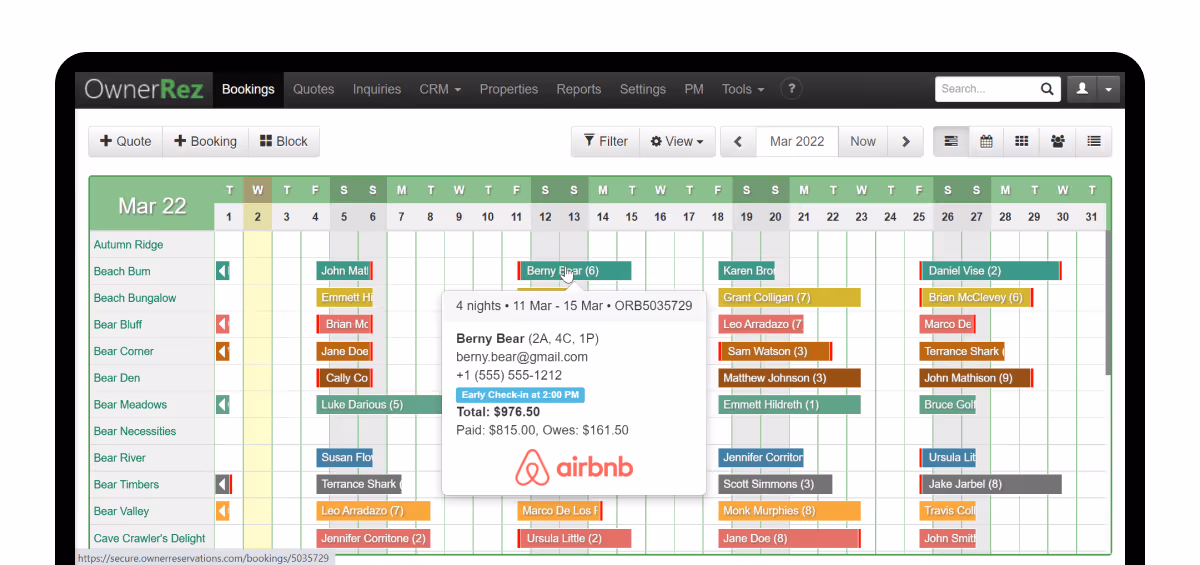Image resolution: width=1200 pixels, height=565 pixels.
Task: Open the Tools menu dropdown
Action: click(743, 89)
